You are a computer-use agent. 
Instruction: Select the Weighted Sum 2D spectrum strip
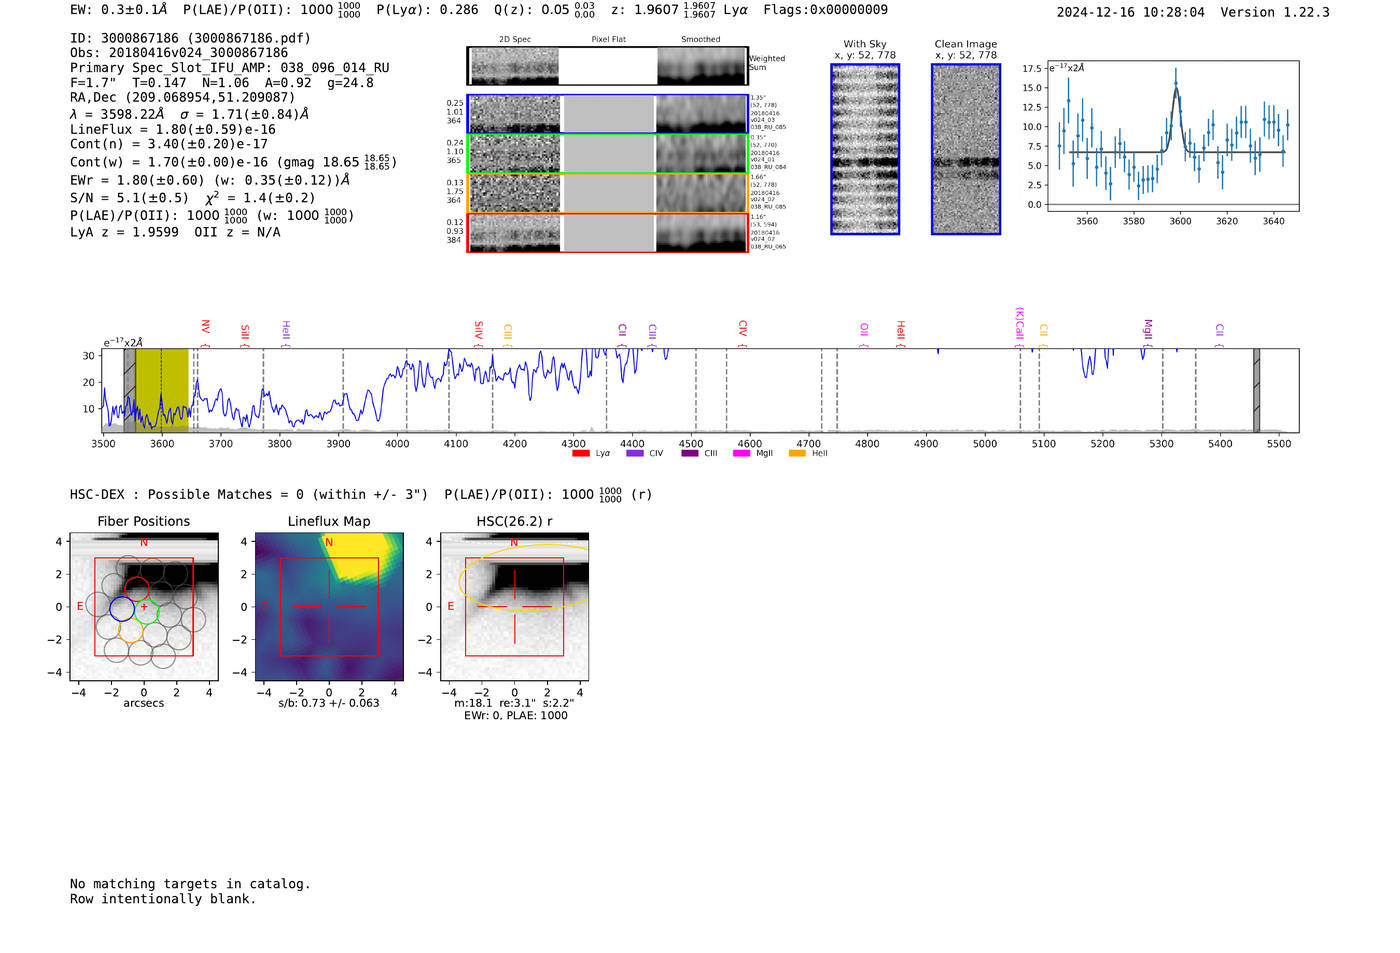click(x=608, y=66)
